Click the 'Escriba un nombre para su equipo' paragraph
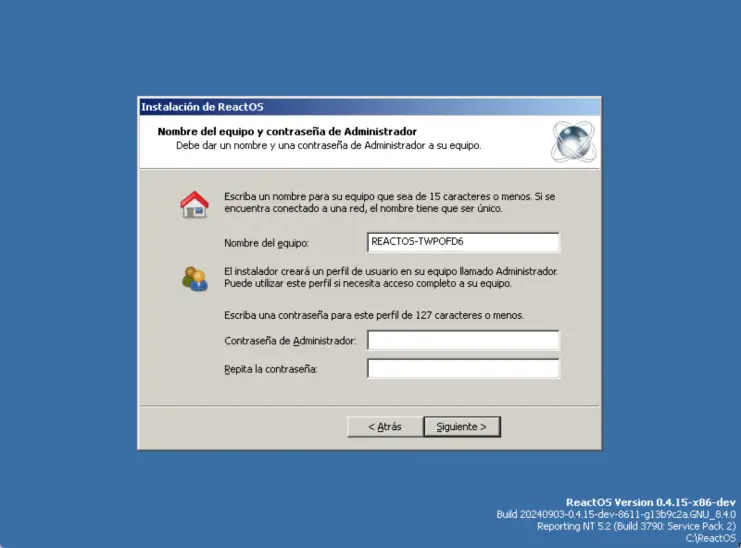This screenshot has height=548, width=741. 389,202
